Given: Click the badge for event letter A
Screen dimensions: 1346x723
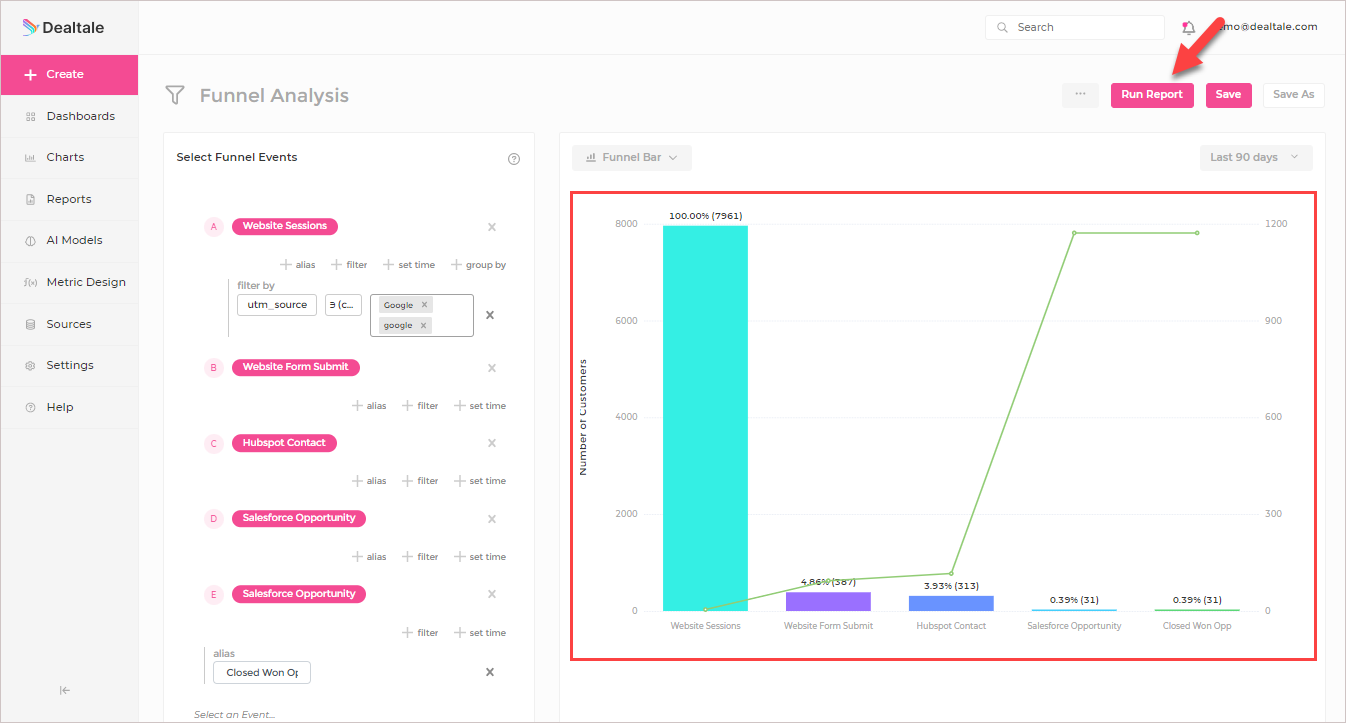Looking at the screenshot, I should pos(213,227).
